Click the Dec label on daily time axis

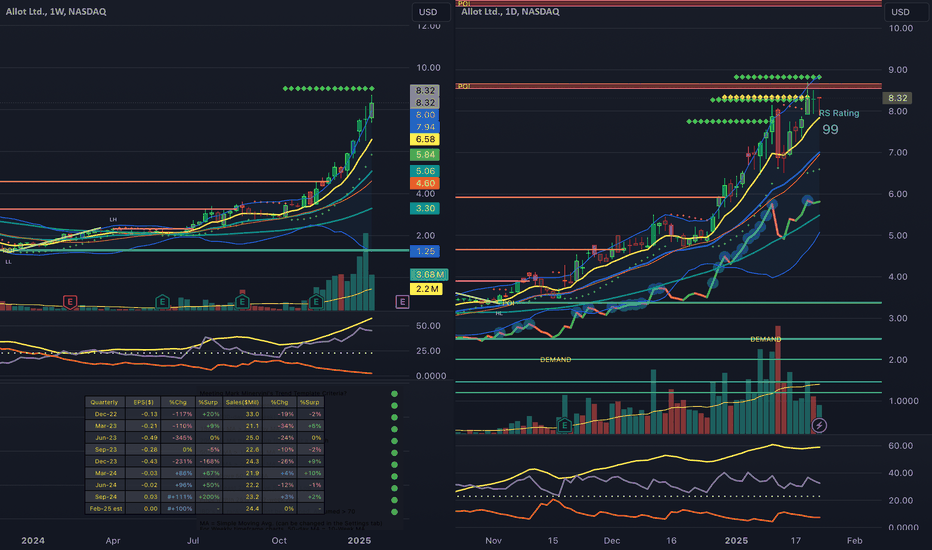[x=612, y=540]
